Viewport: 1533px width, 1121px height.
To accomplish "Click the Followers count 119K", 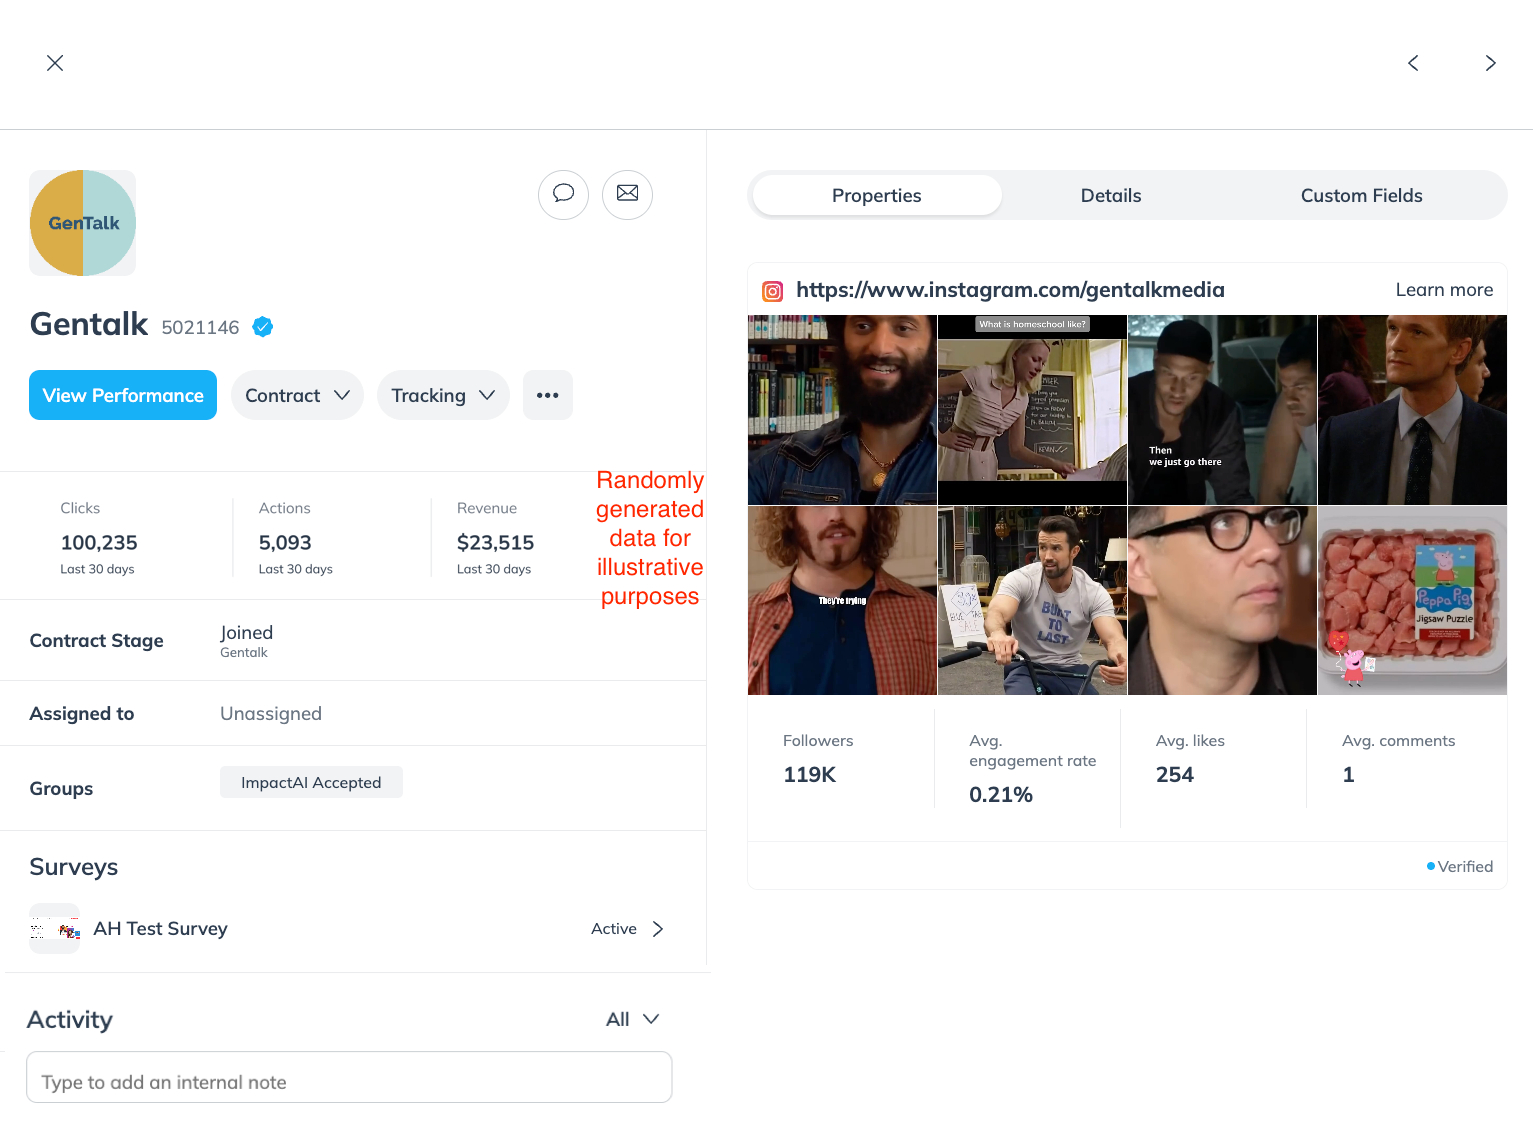I will pos(809,774).
